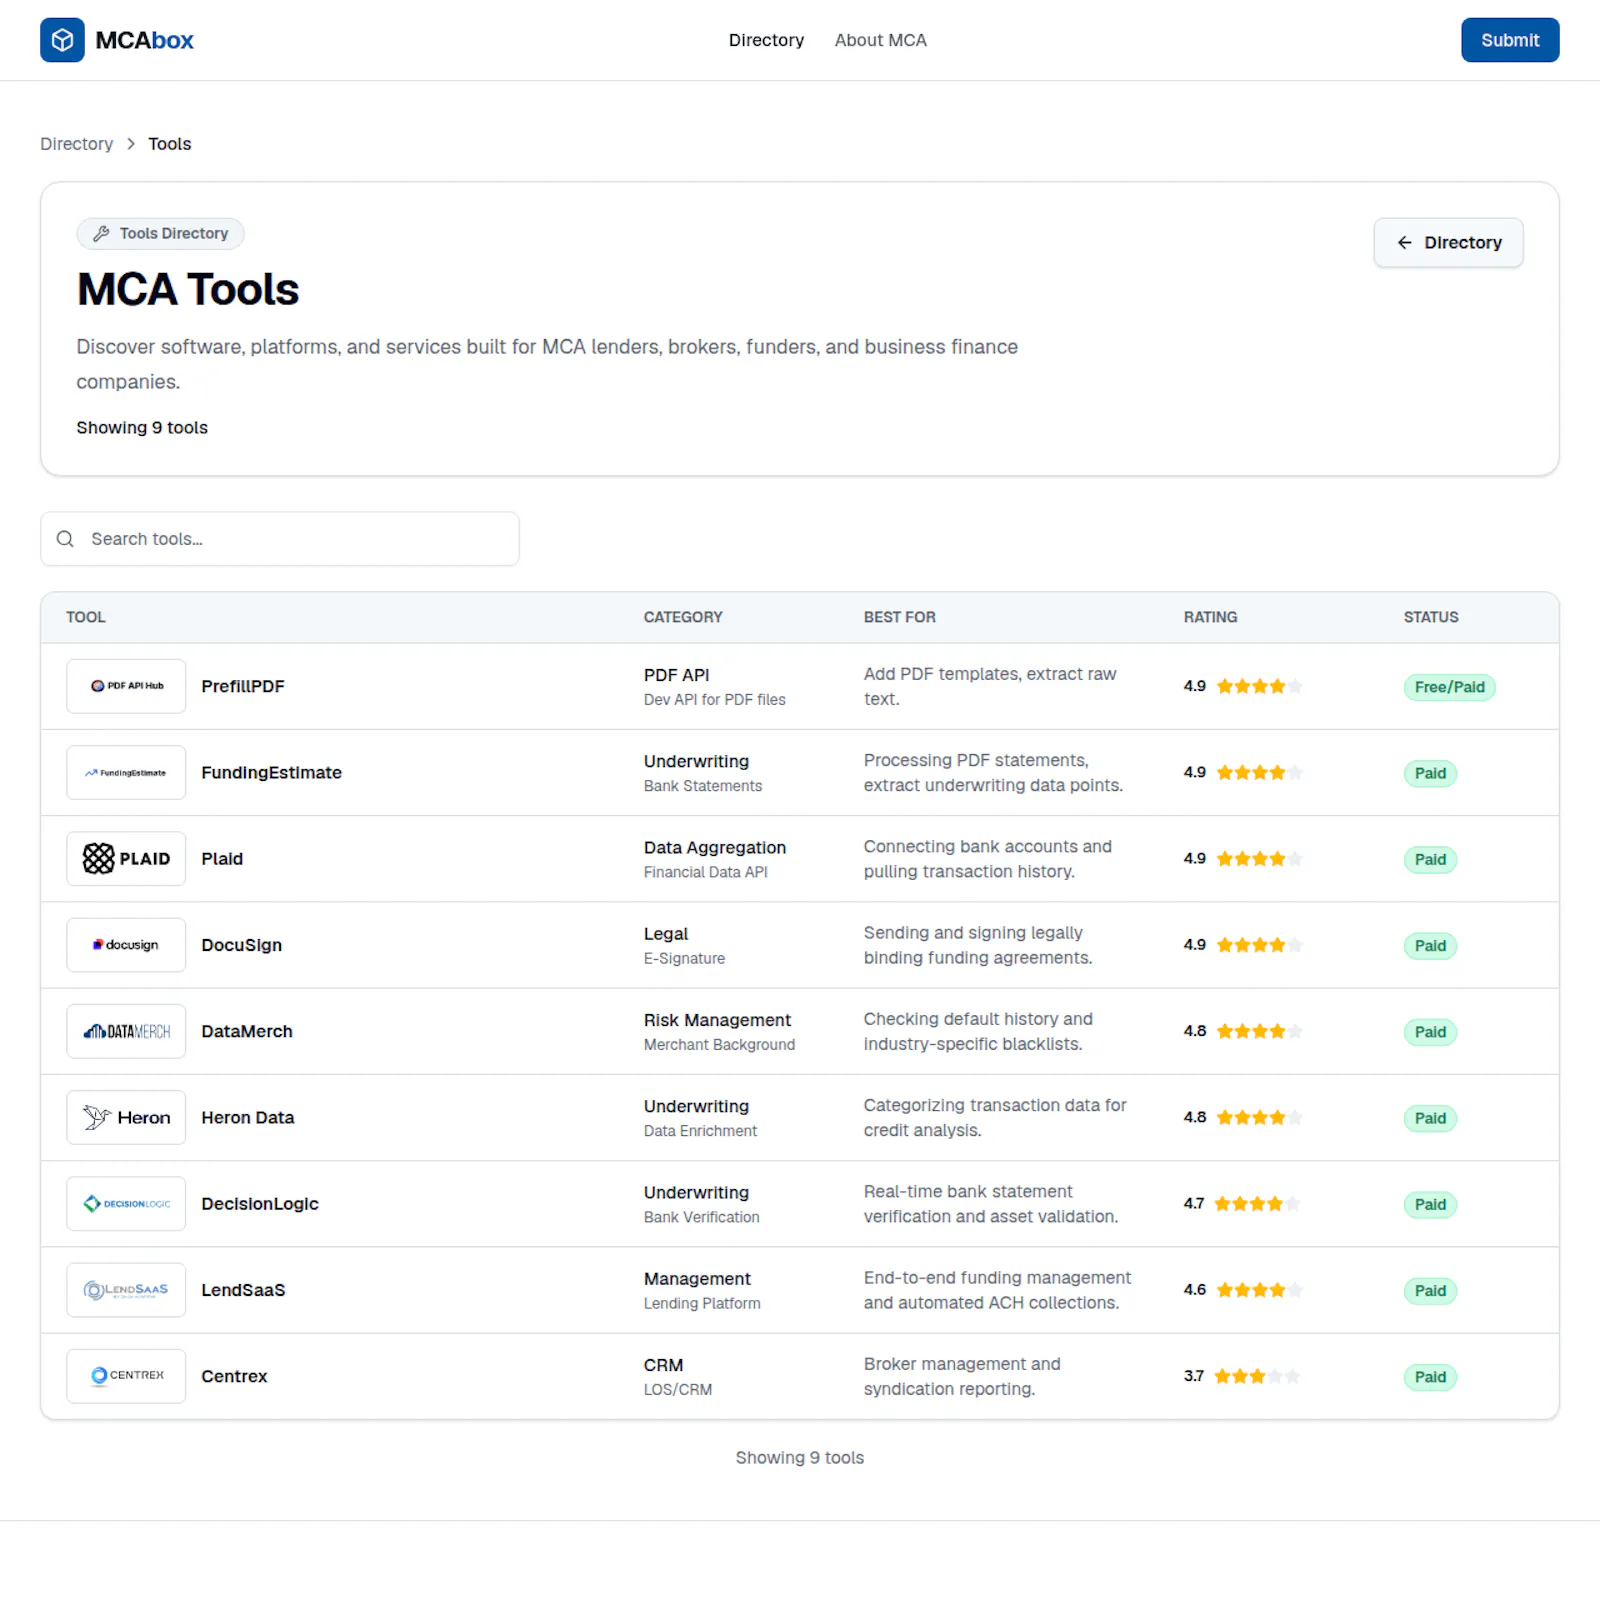Click the PDF API category text
Screen dimensions: 1600x1600
click(676, 675)
